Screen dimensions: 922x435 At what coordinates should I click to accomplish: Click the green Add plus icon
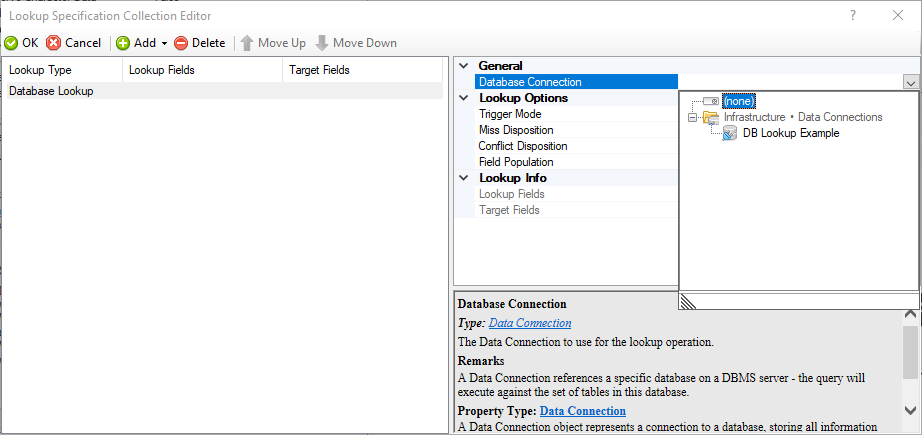click(123, 43)
